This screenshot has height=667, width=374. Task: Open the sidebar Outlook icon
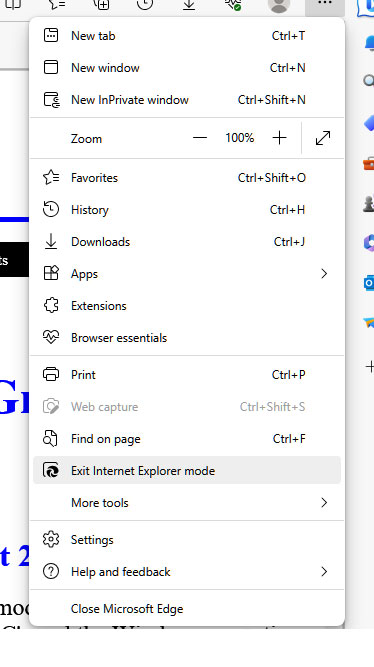click(x=369, y=283)
